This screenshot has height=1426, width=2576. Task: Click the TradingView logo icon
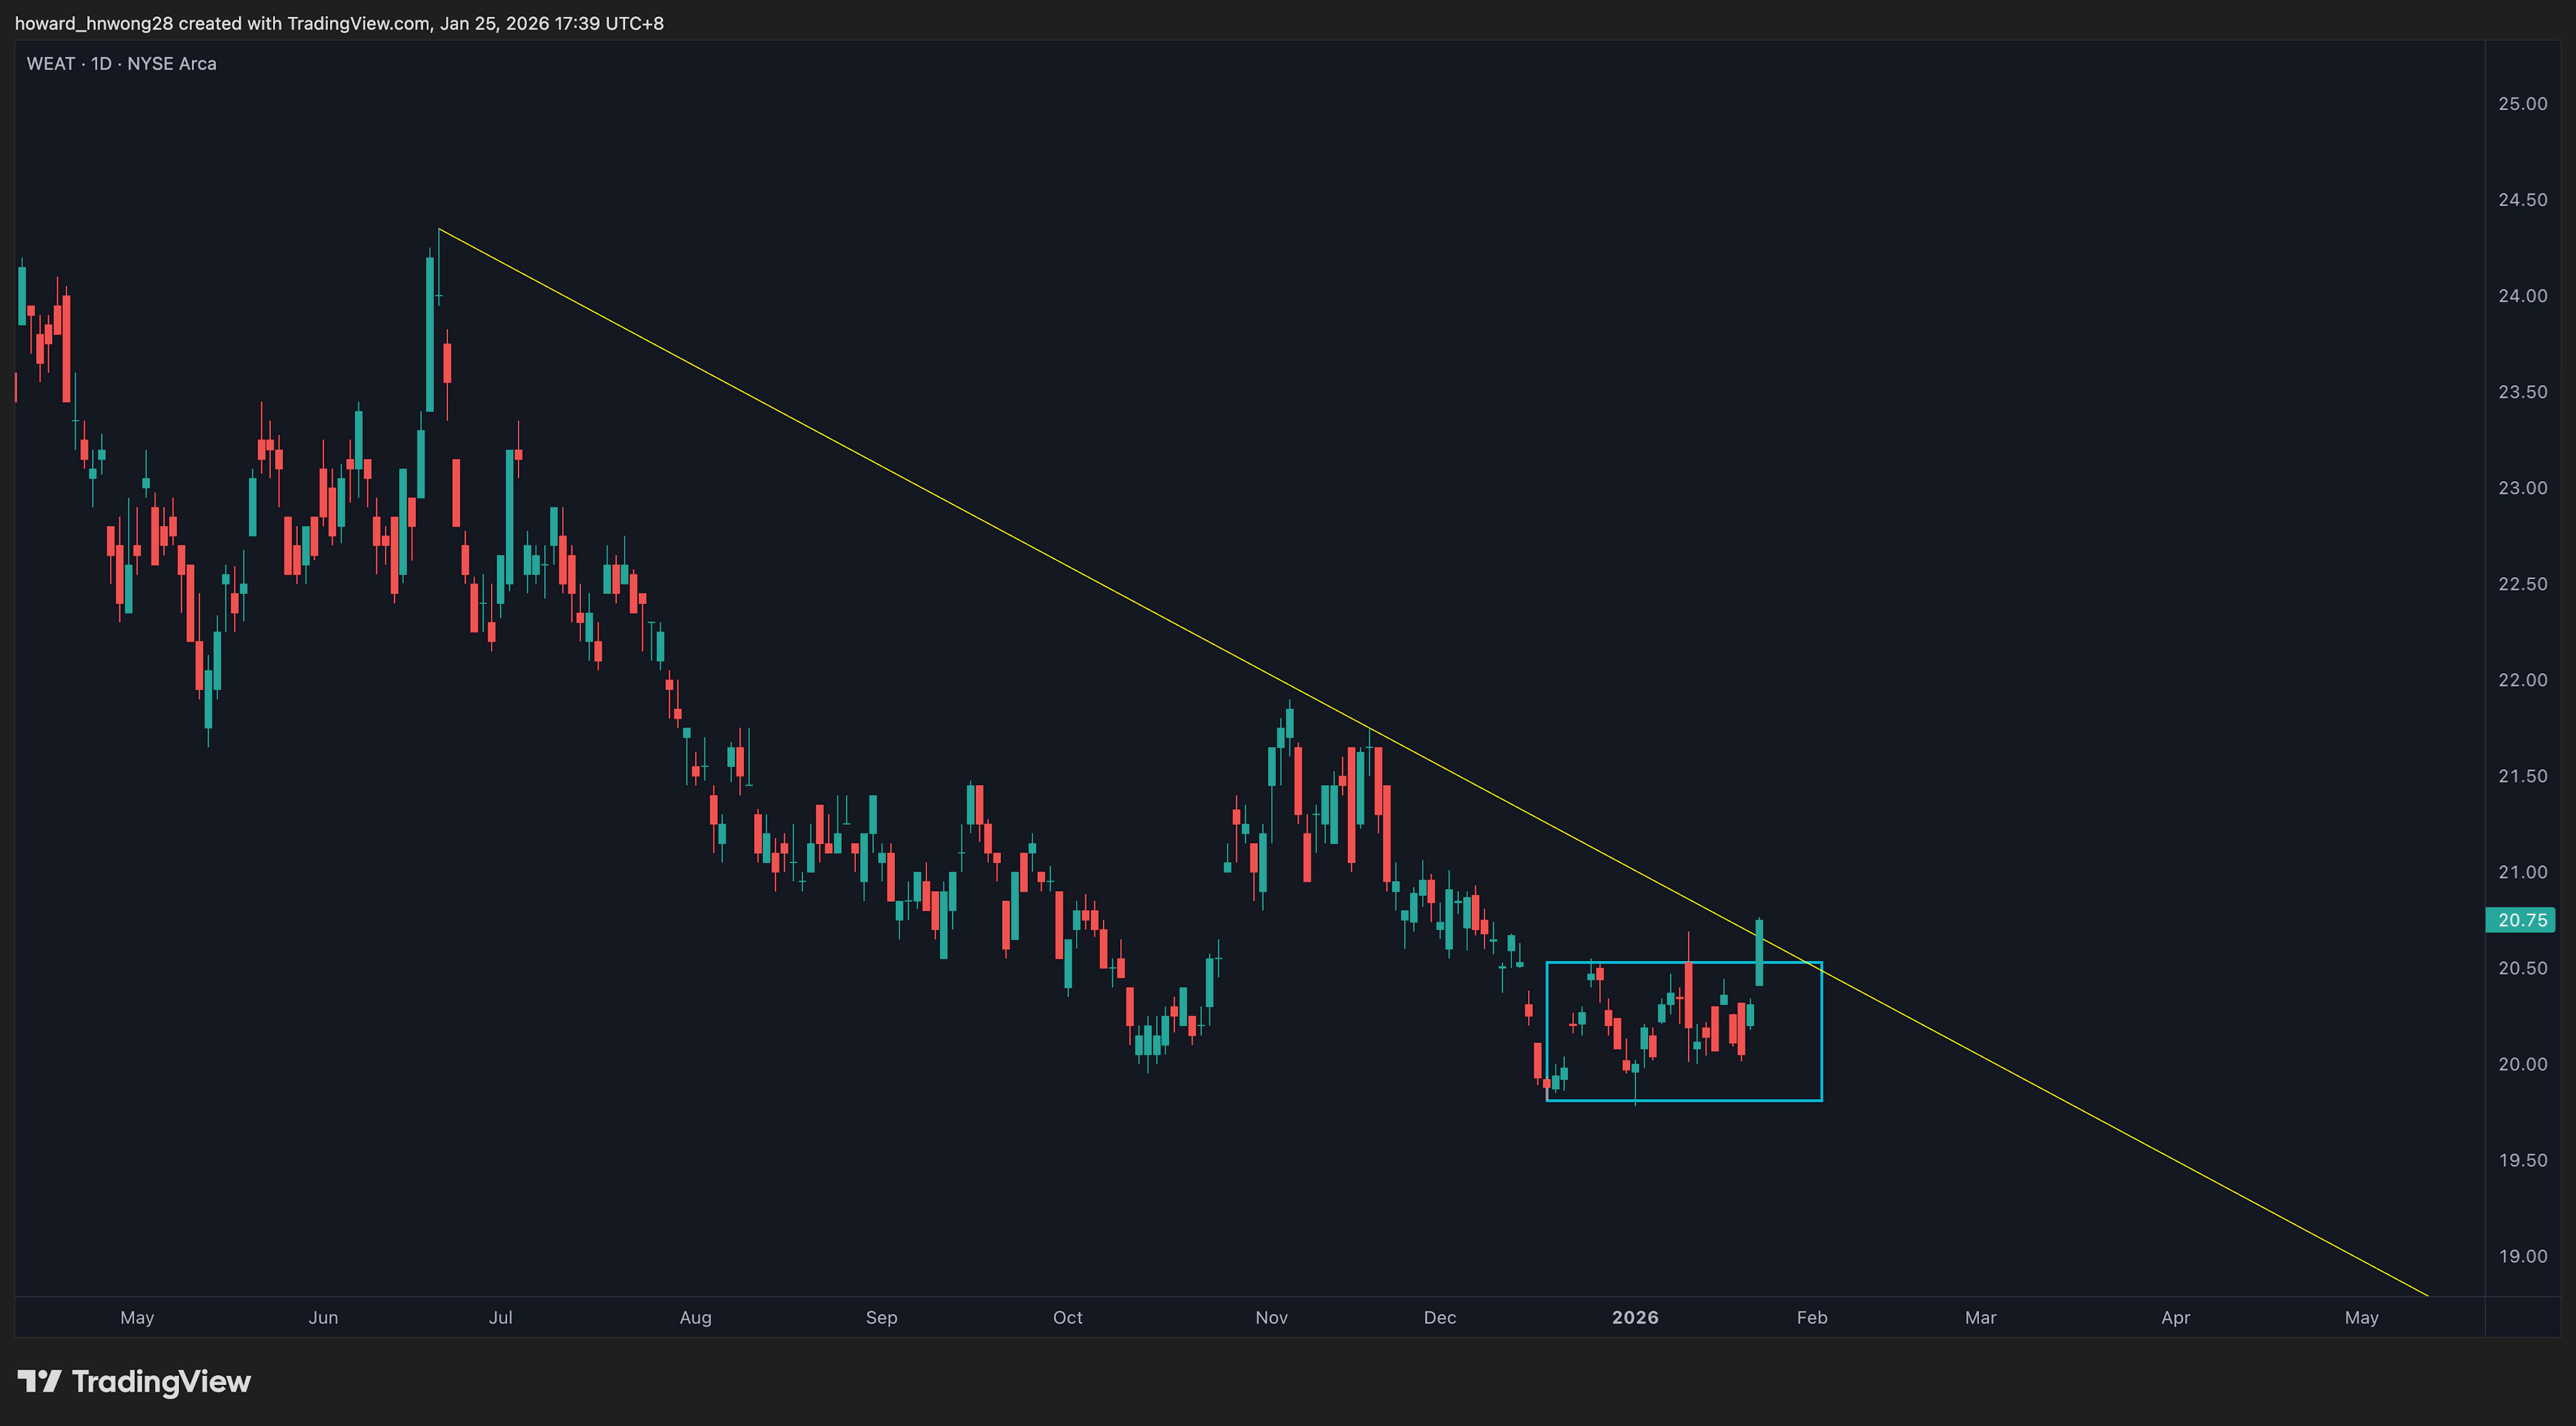(x=39, y=1381)
